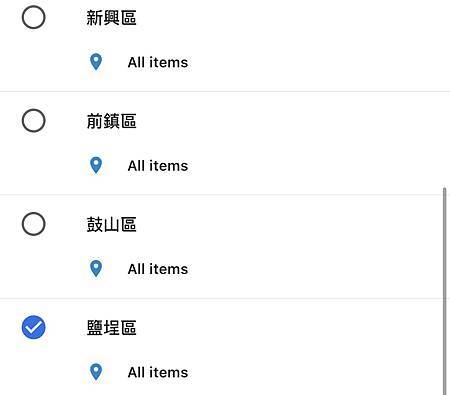Click the map pin icon under 新興區
450x395 pixels.
point(96,62)
